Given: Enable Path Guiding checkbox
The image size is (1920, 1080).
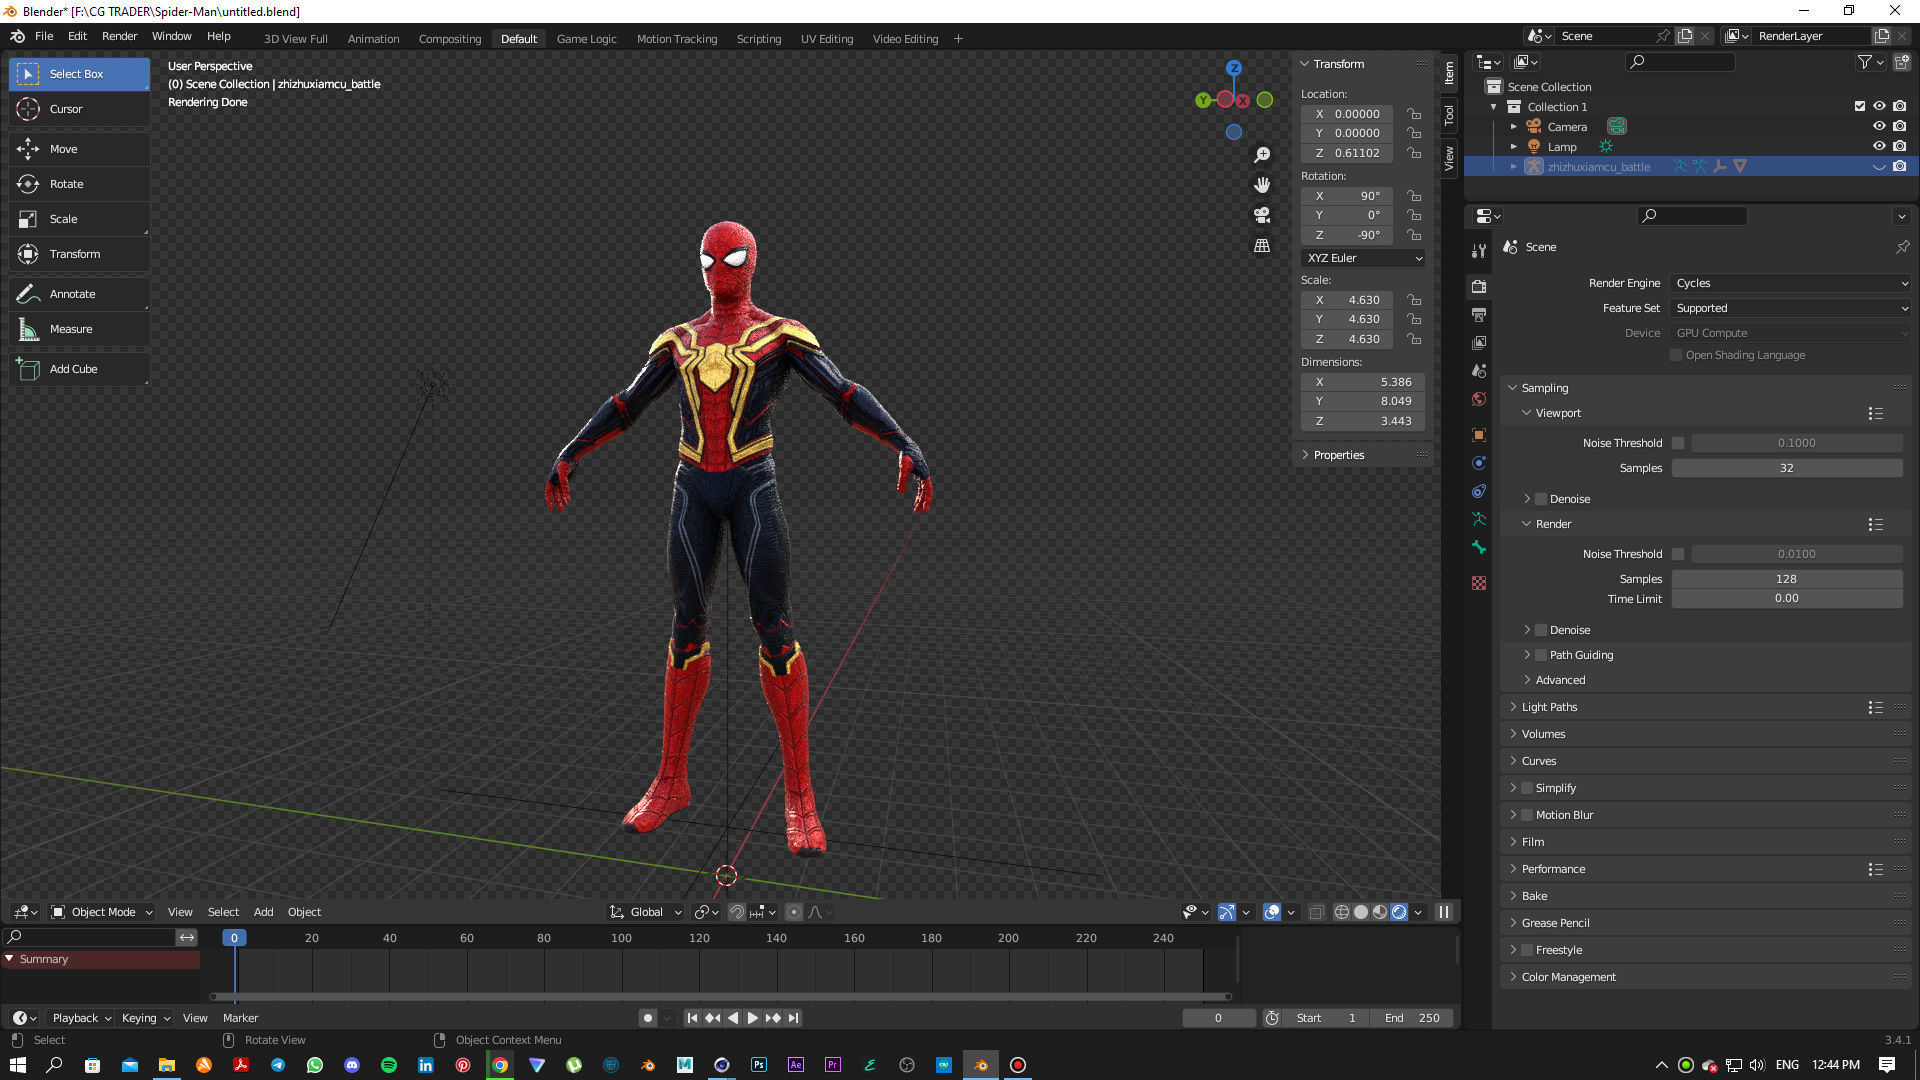Looking at the screenshot, I should 1541,655.
